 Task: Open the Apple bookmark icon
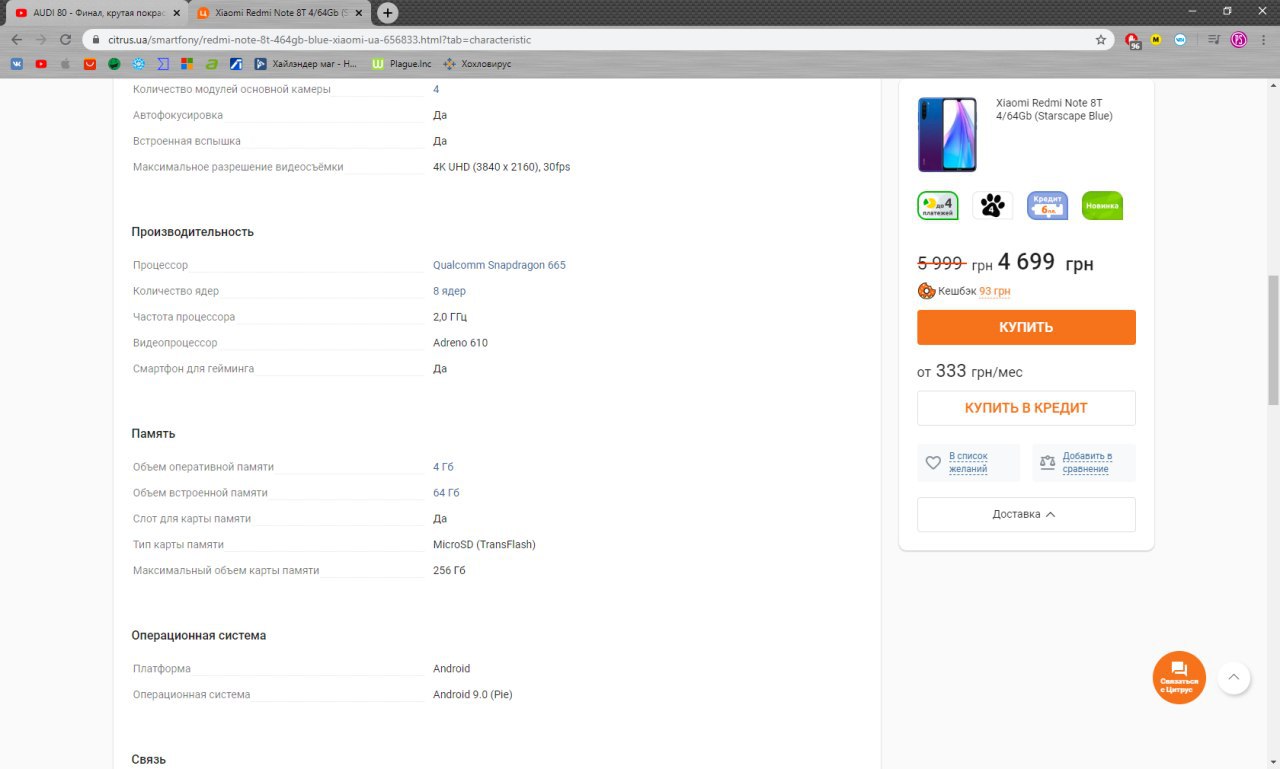pyautogui.click(x=65, y=64)
